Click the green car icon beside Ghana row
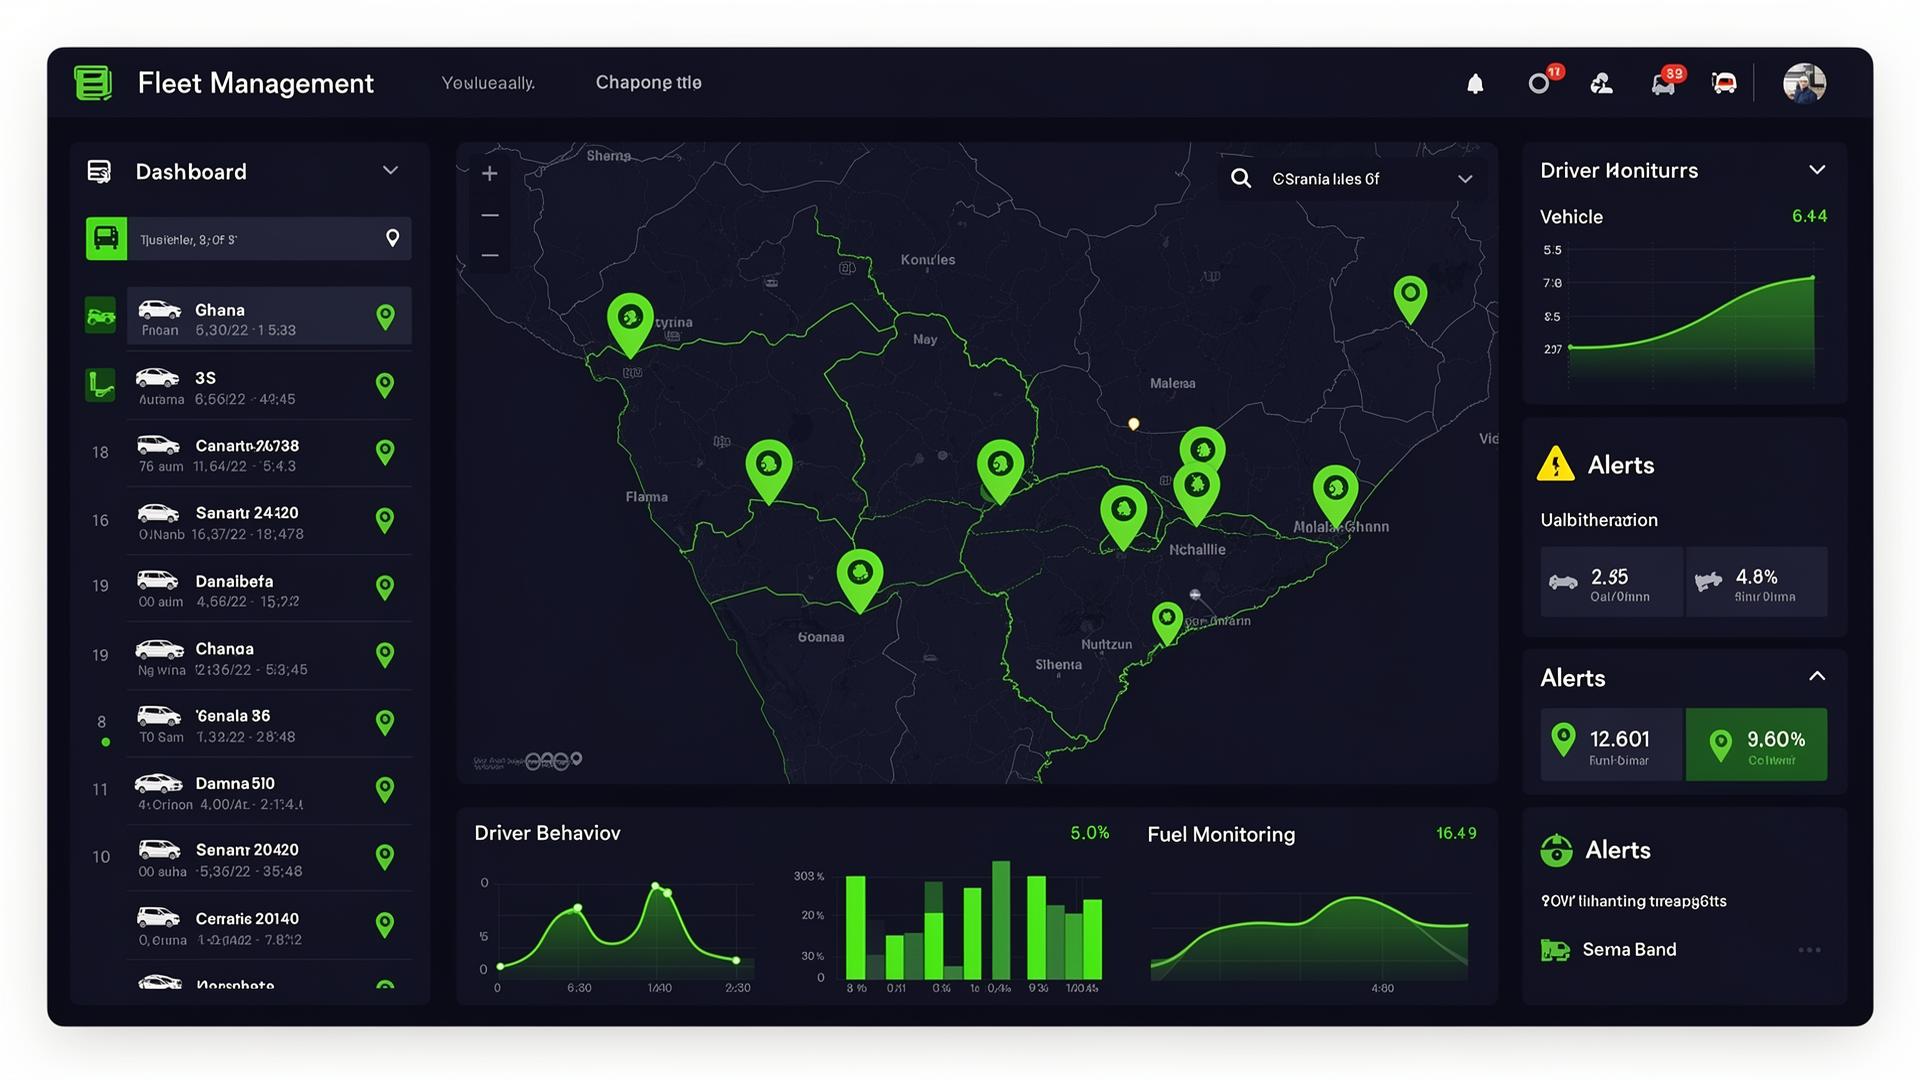Viewport: 1920px width, 1080px height. tap(100, 316)
